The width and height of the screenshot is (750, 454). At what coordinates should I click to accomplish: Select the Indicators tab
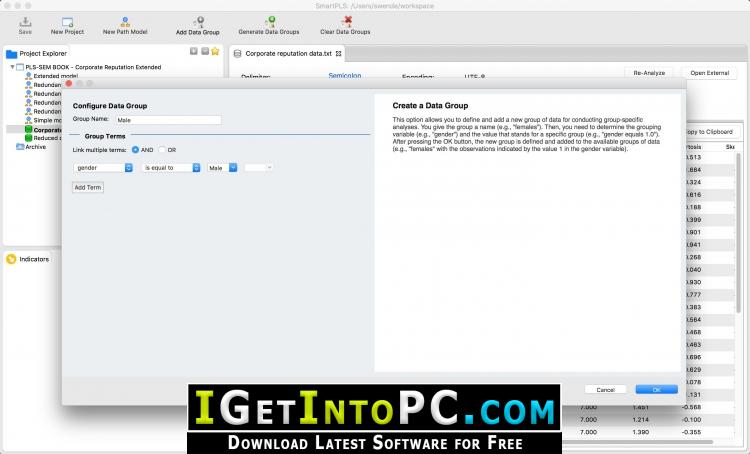[x=28, y=259]
